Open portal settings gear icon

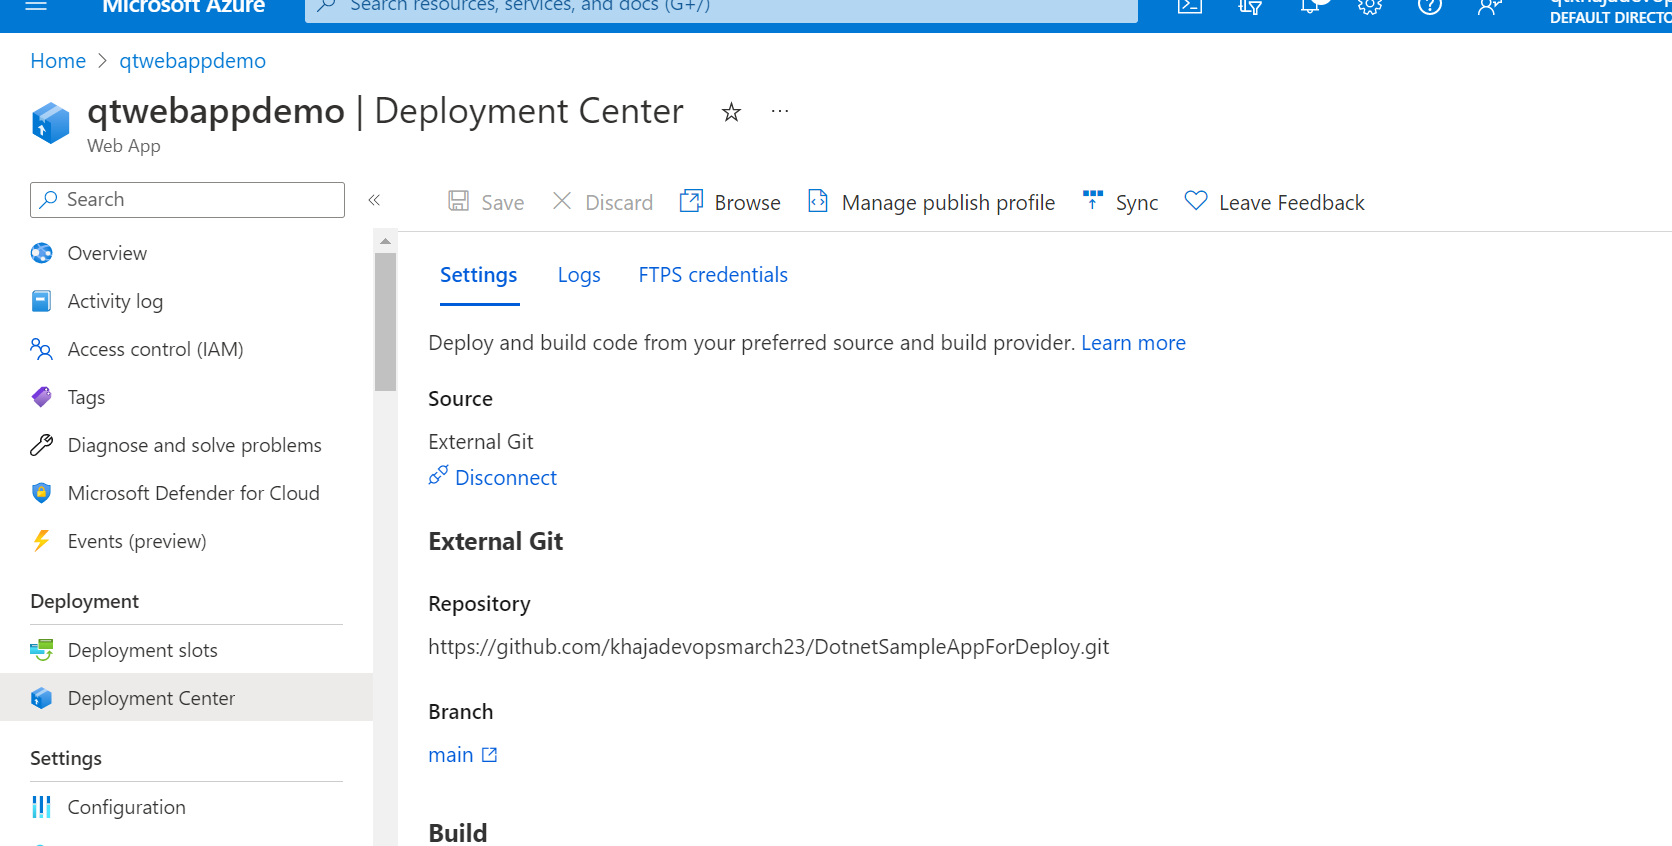click(1370, 6)
